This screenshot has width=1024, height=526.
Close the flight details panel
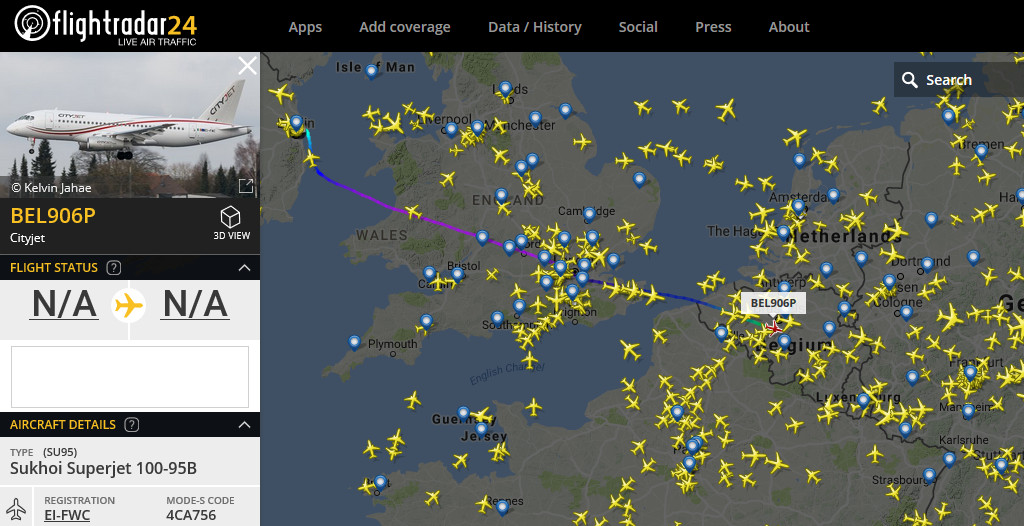point(248,66)
